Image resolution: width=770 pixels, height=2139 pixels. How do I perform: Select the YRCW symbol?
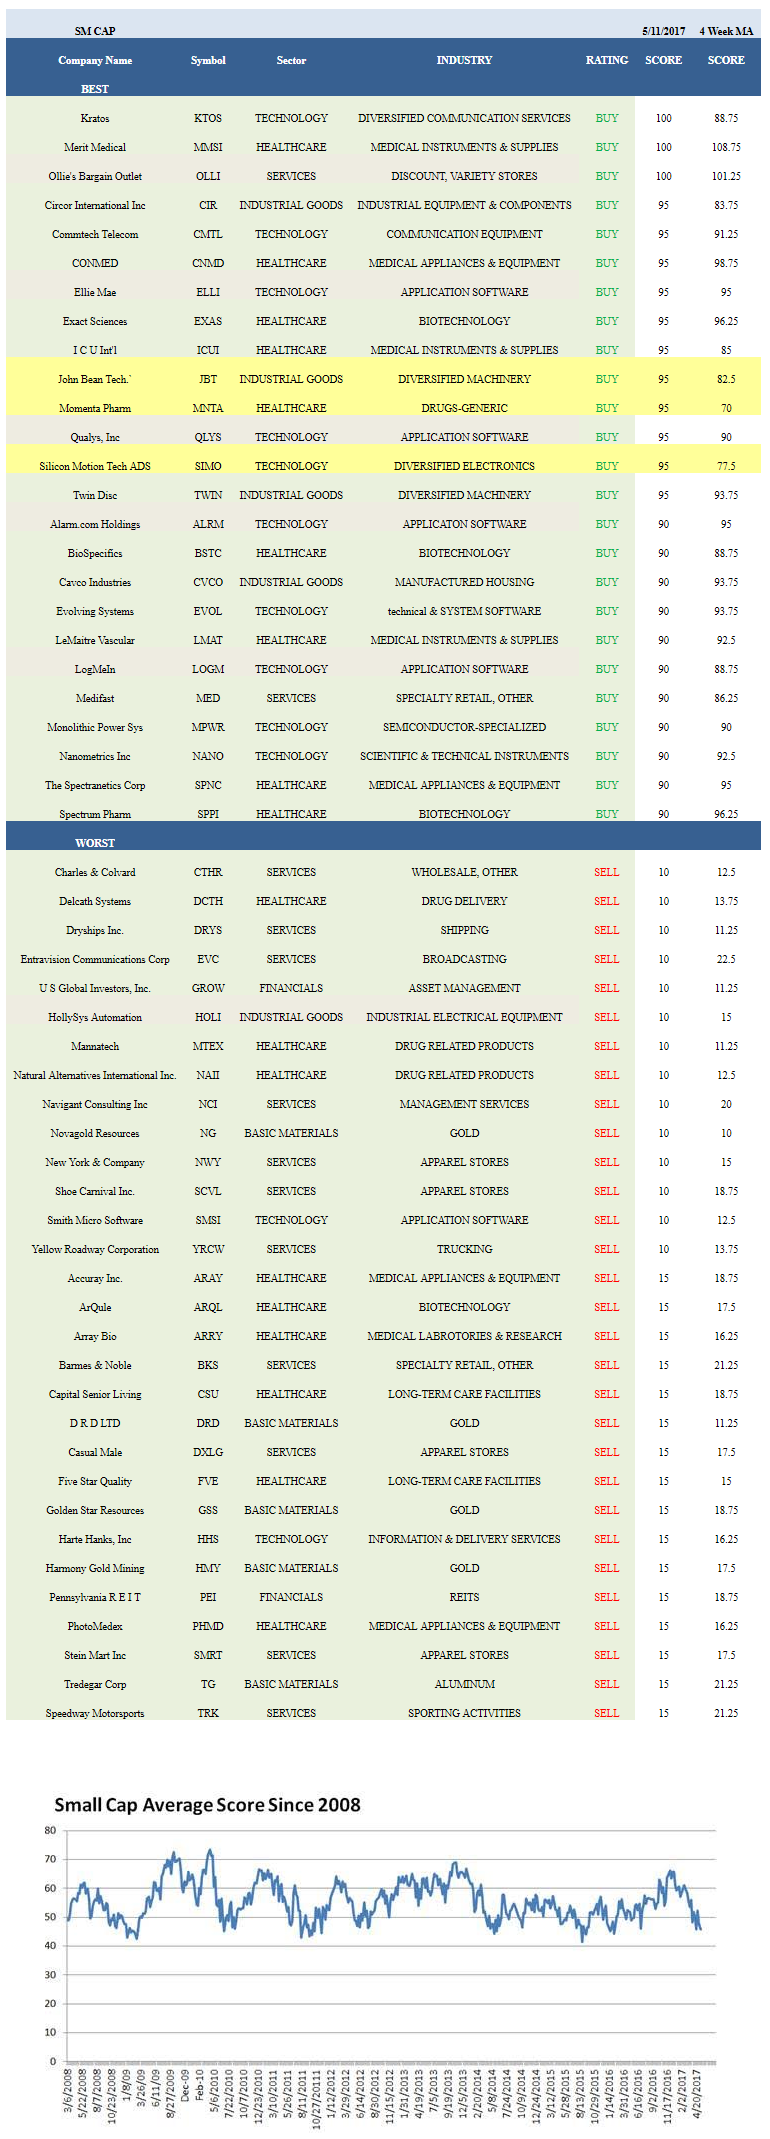(208, 1249)
